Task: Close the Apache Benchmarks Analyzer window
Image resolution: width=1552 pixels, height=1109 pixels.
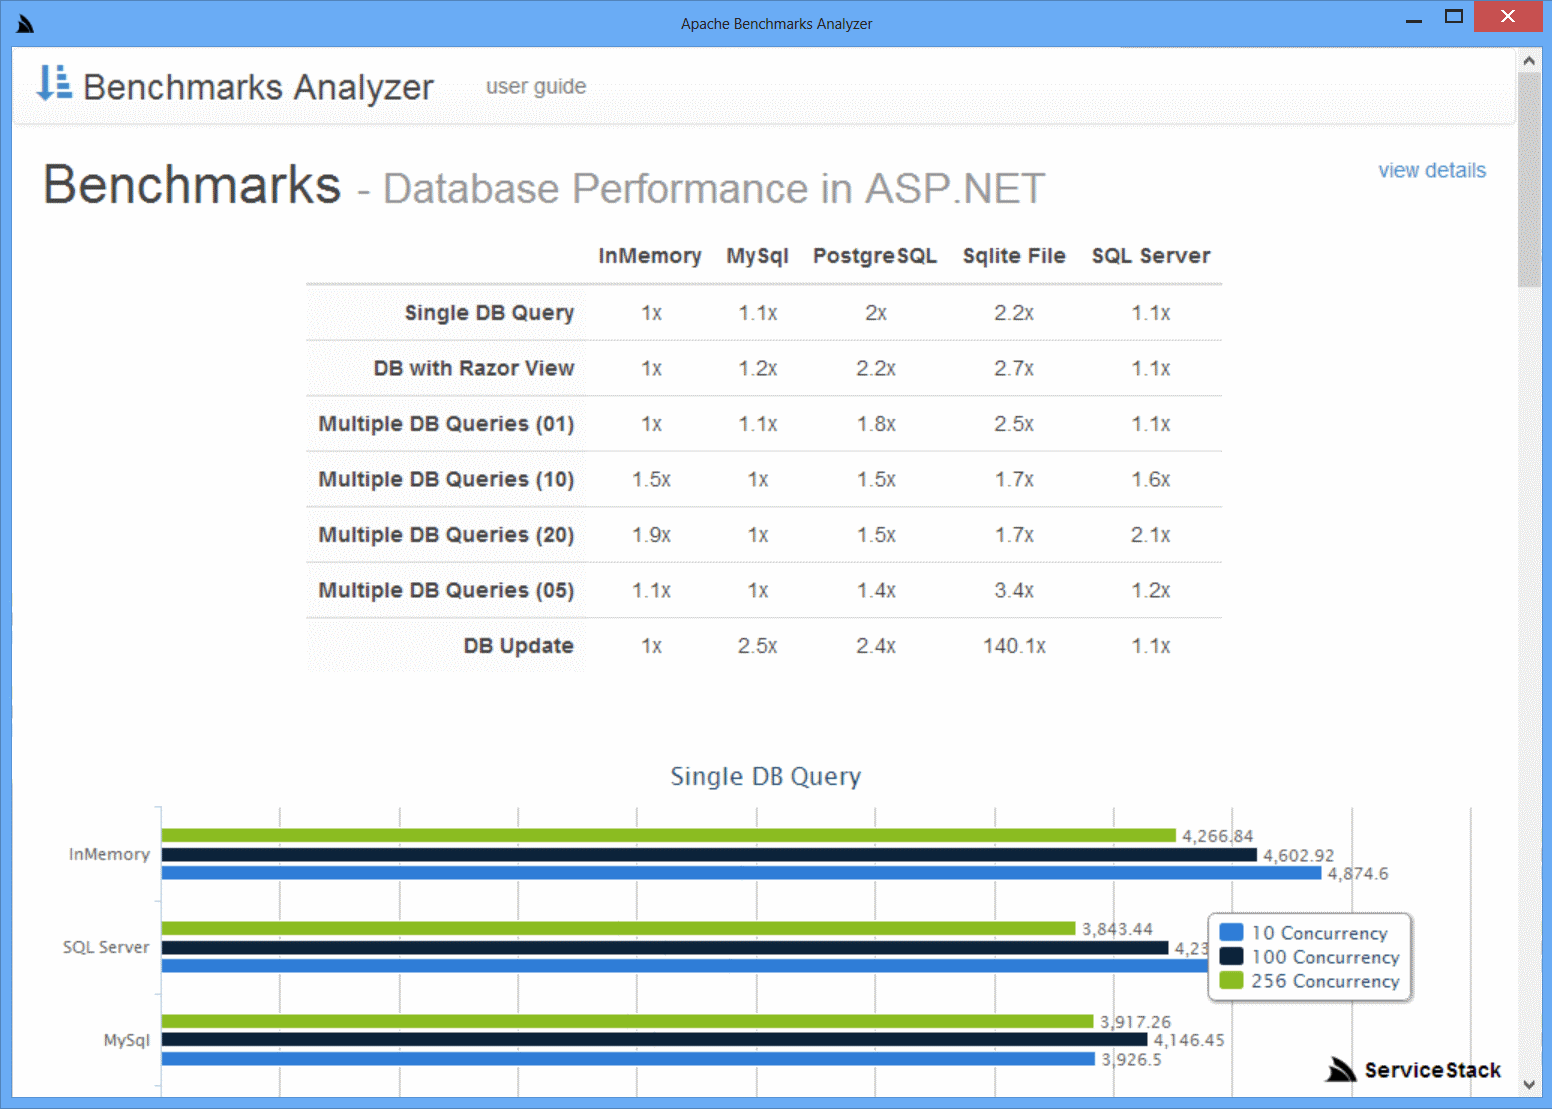Action: pos(1508,17)
